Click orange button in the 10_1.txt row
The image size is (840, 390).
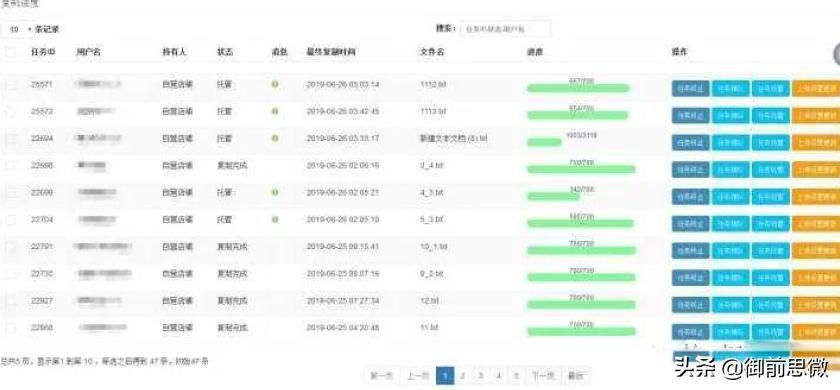(816, 250)
